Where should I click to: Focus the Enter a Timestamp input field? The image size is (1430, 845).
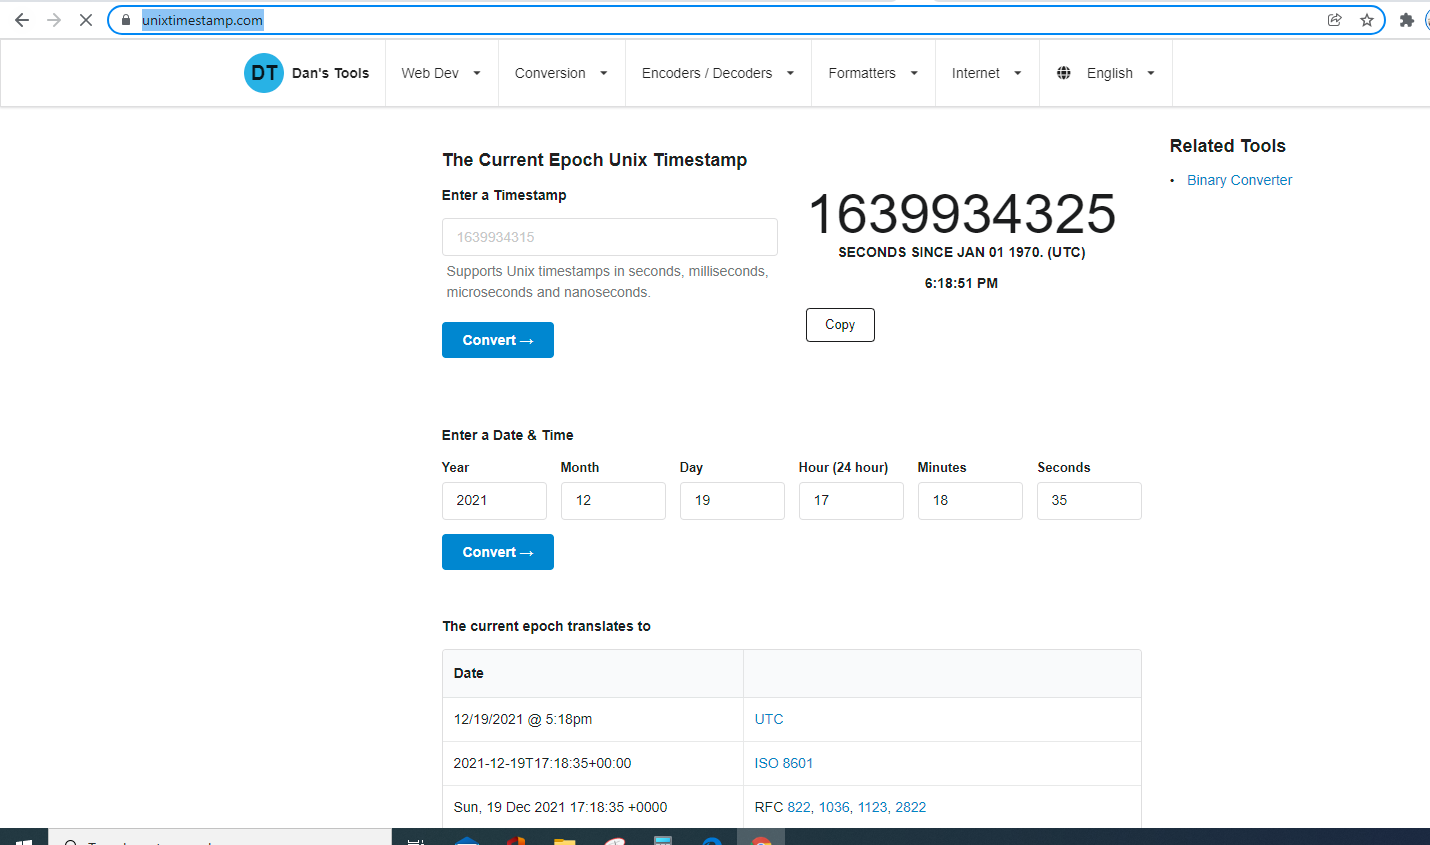pos(610,237)
